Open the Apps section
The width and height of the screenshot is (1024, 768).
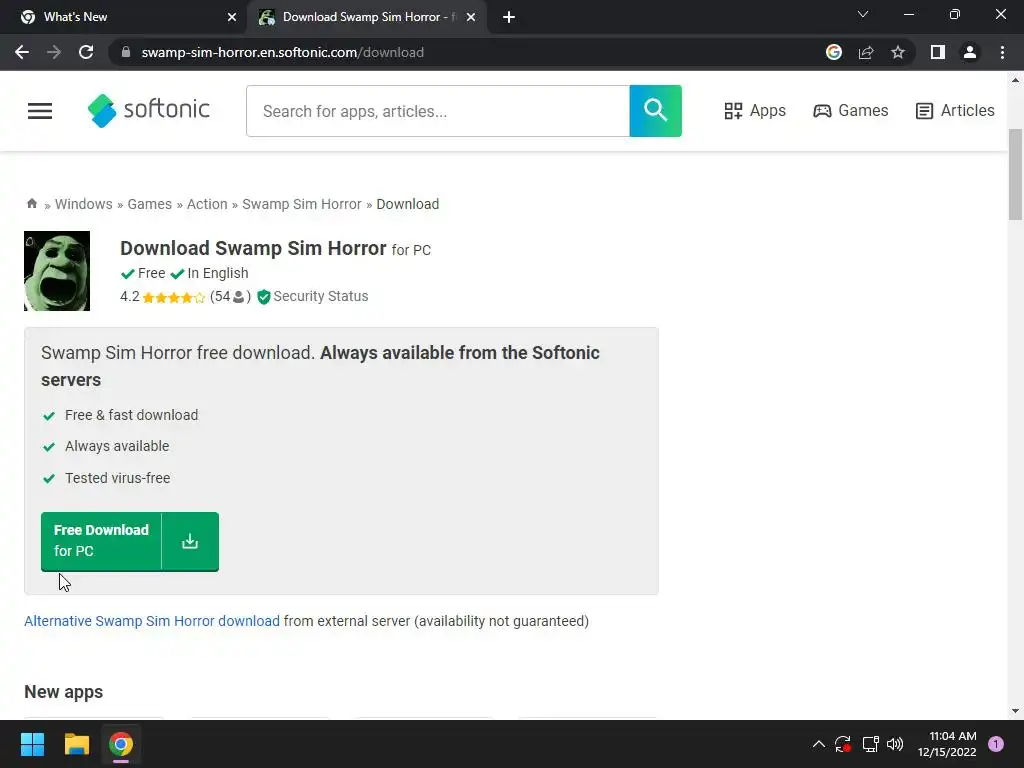(x=755, y=111)
